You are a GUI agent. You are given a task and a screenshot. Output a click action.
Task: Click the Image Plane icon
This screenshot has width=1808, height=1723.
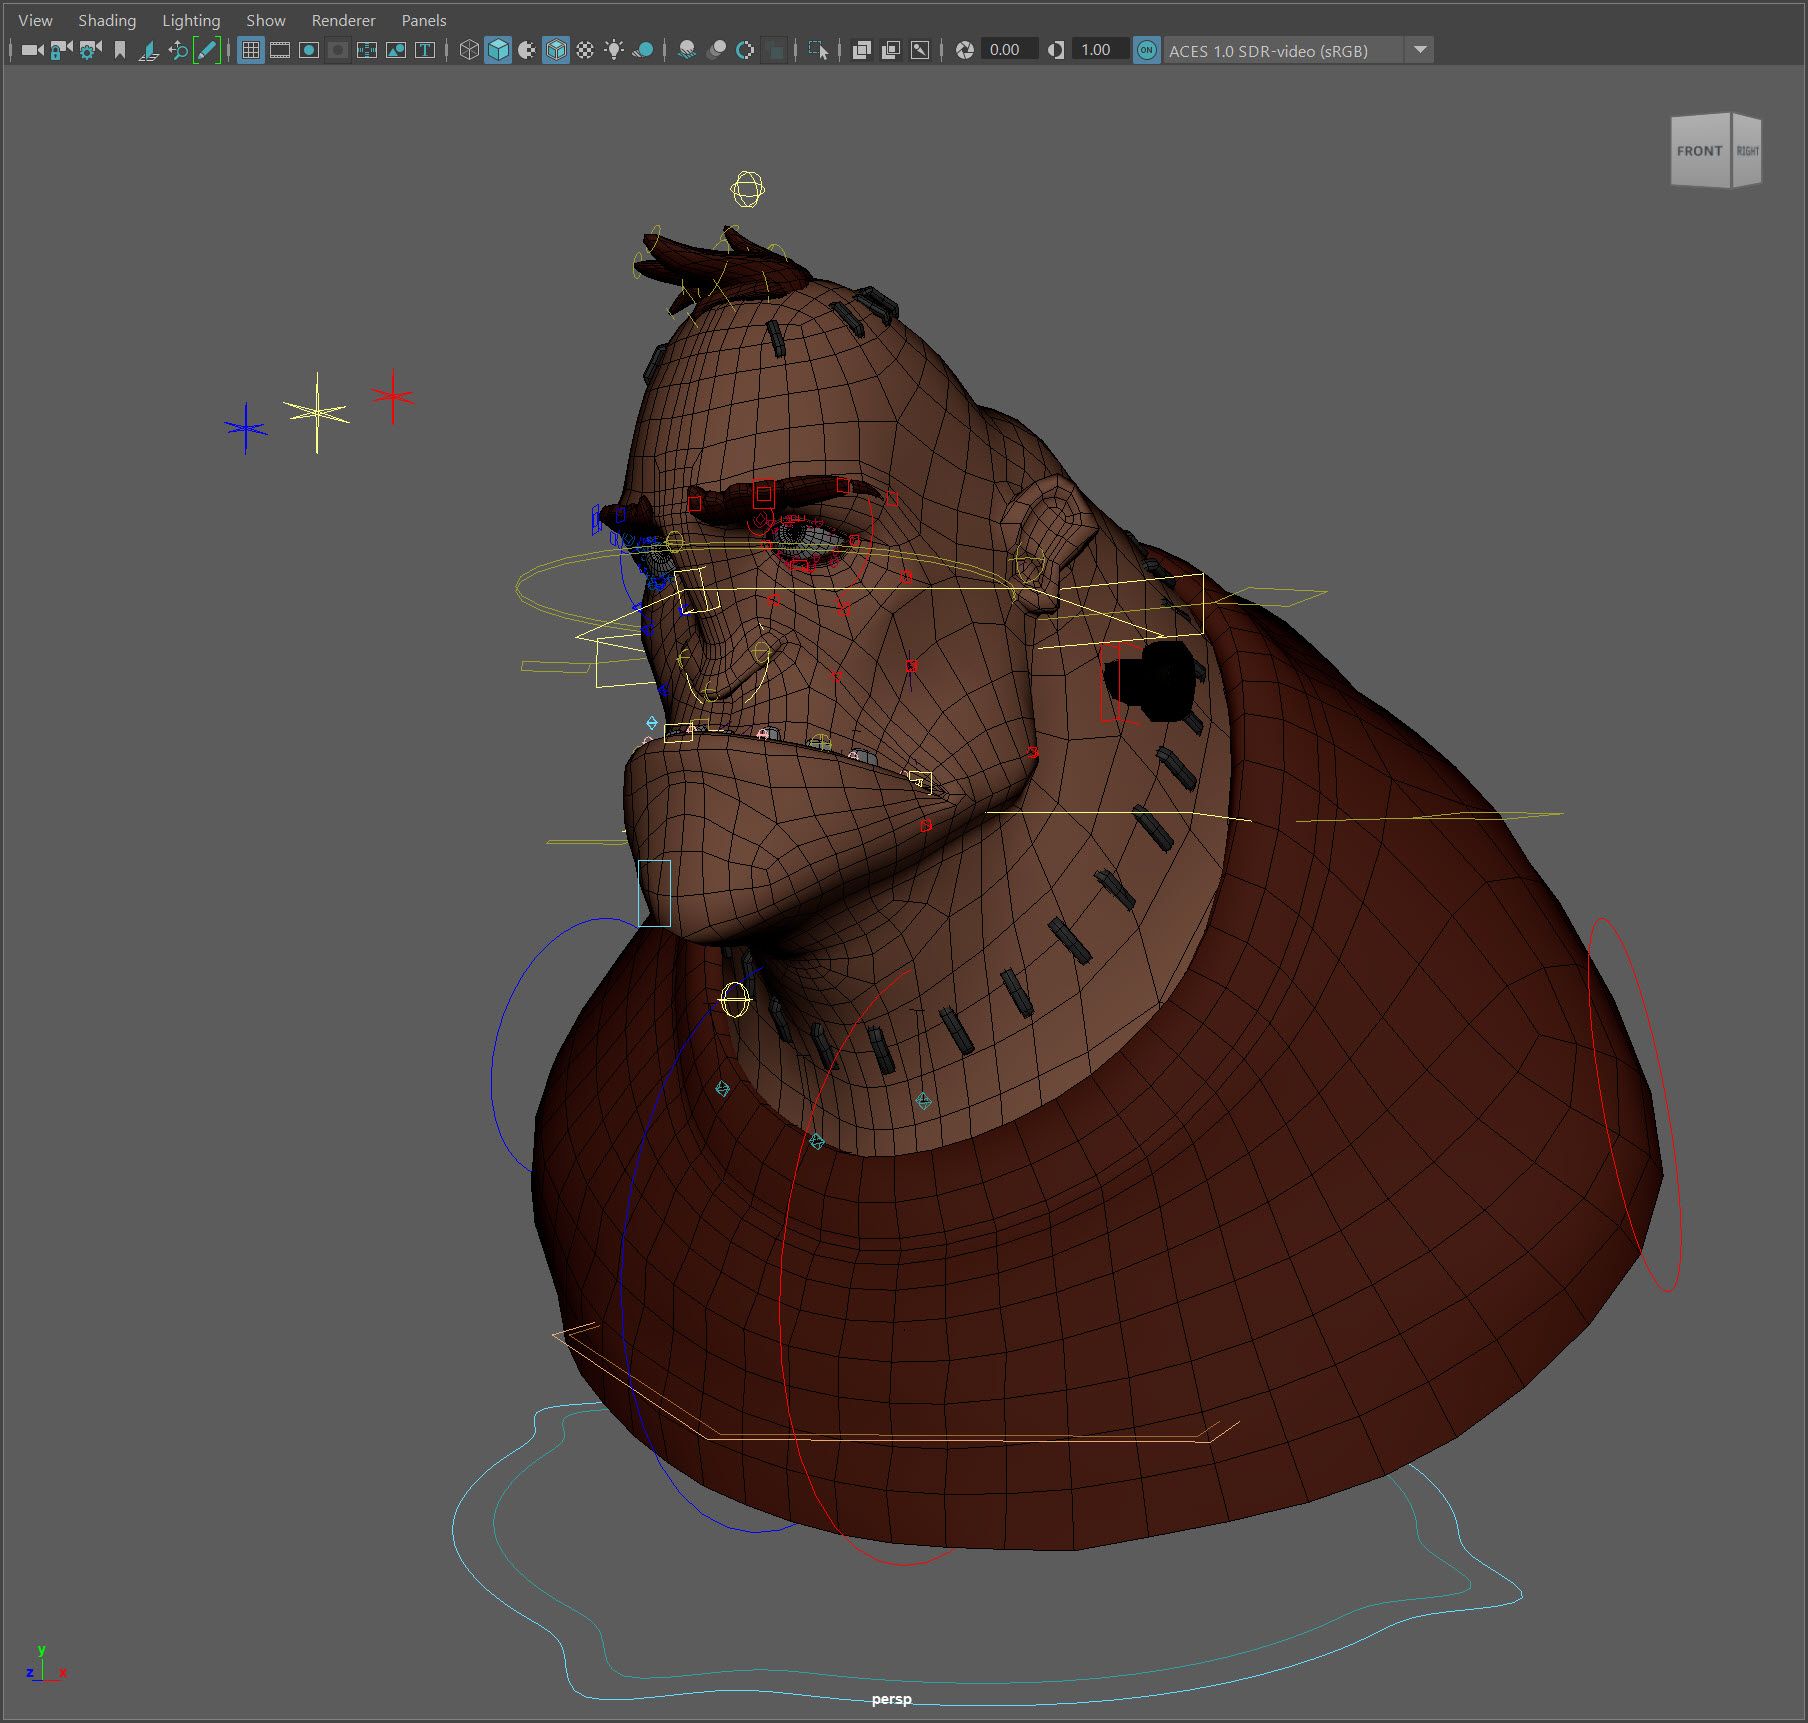point(149,50)
